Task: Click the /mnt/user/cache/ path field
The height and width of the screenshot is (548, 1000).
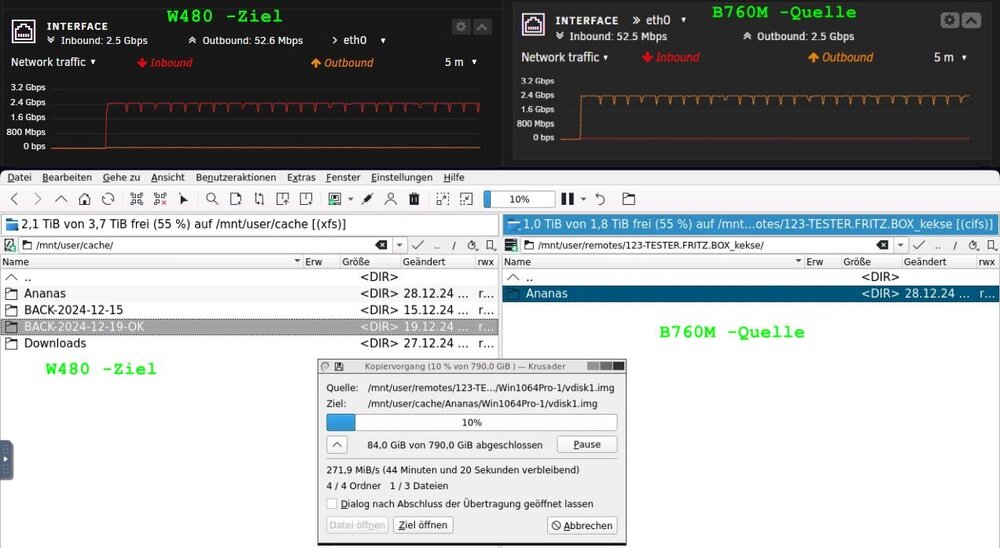Action: [204, 245]
